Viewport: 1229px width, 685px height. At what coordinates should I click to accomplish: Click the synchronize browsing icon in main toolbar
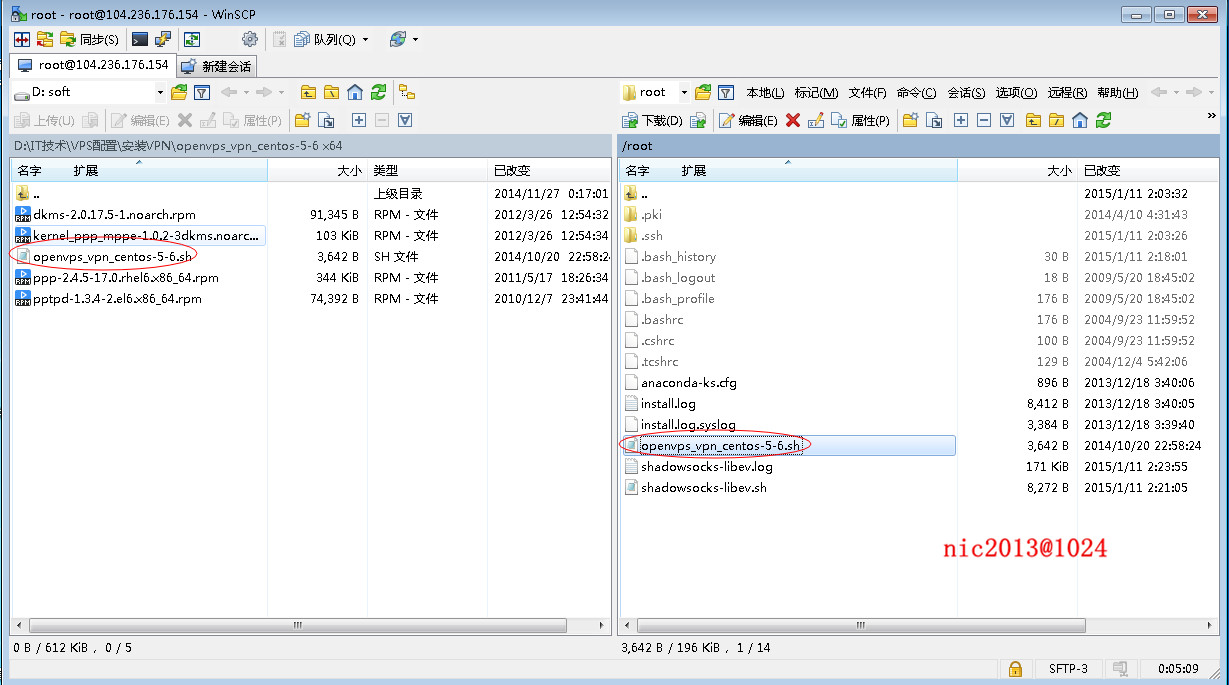[45, 39]
